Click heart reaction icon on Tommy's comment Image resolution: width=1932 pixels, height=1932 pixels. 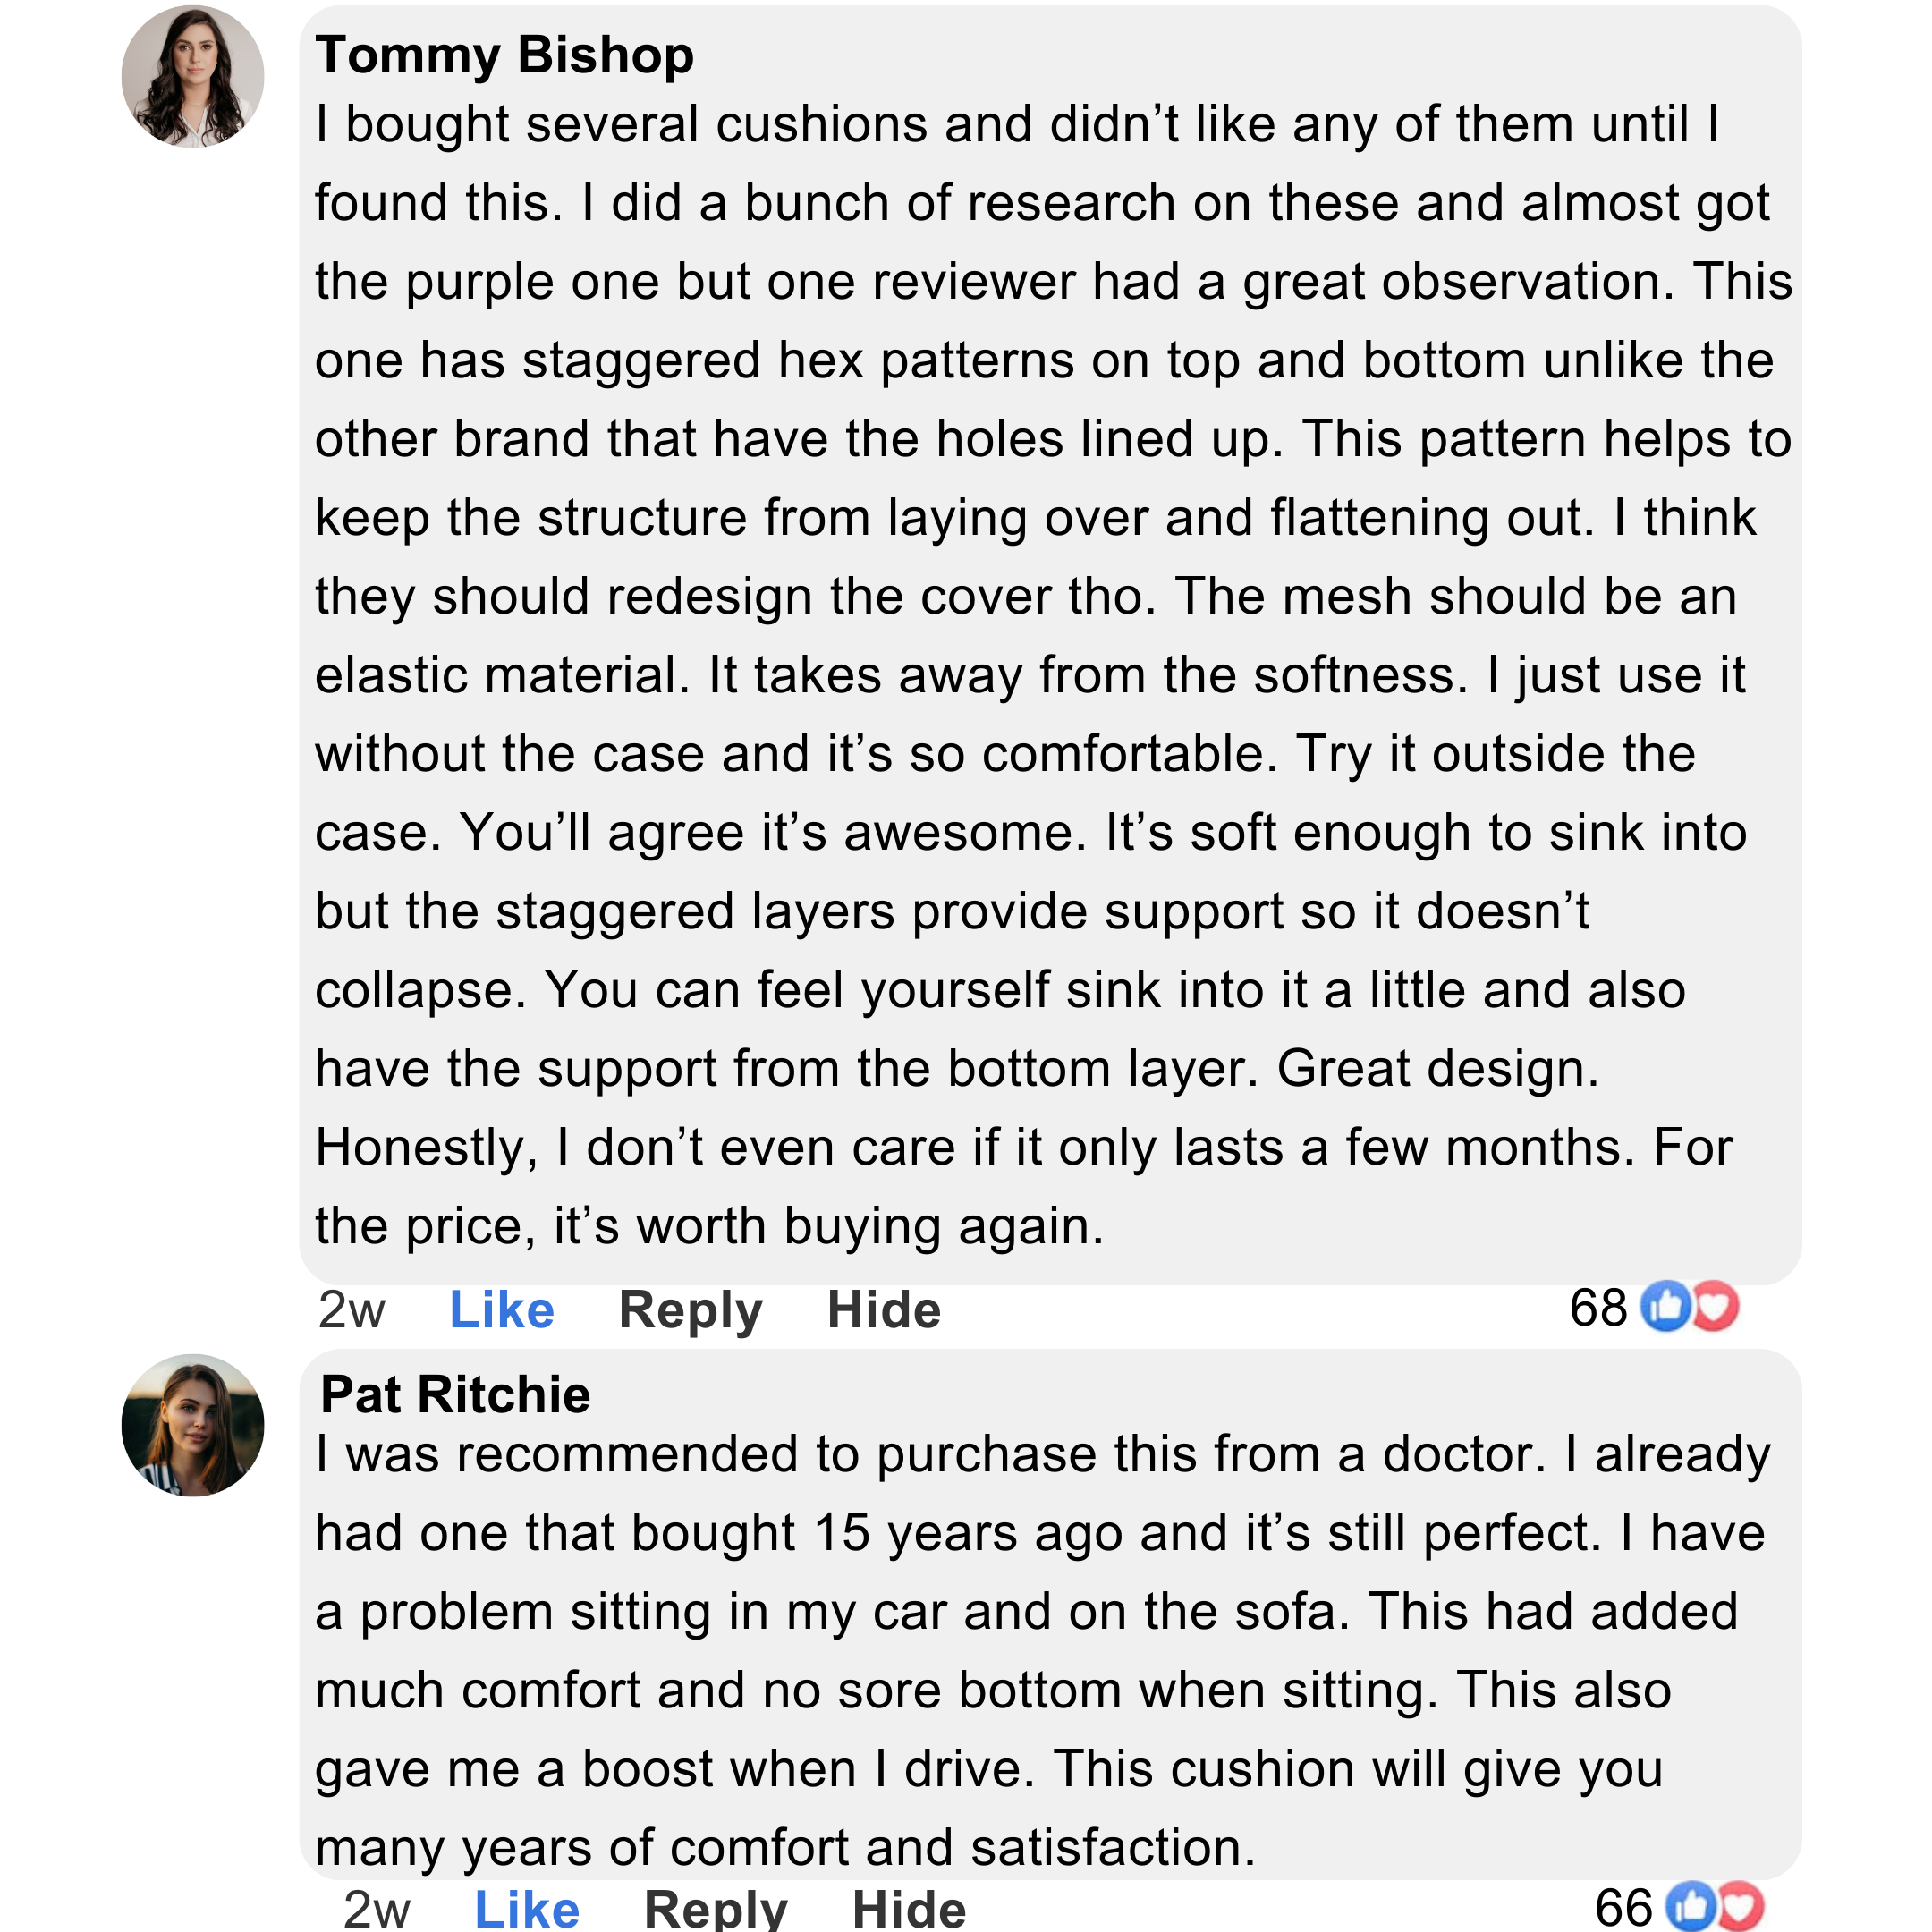(1716, 1306)
